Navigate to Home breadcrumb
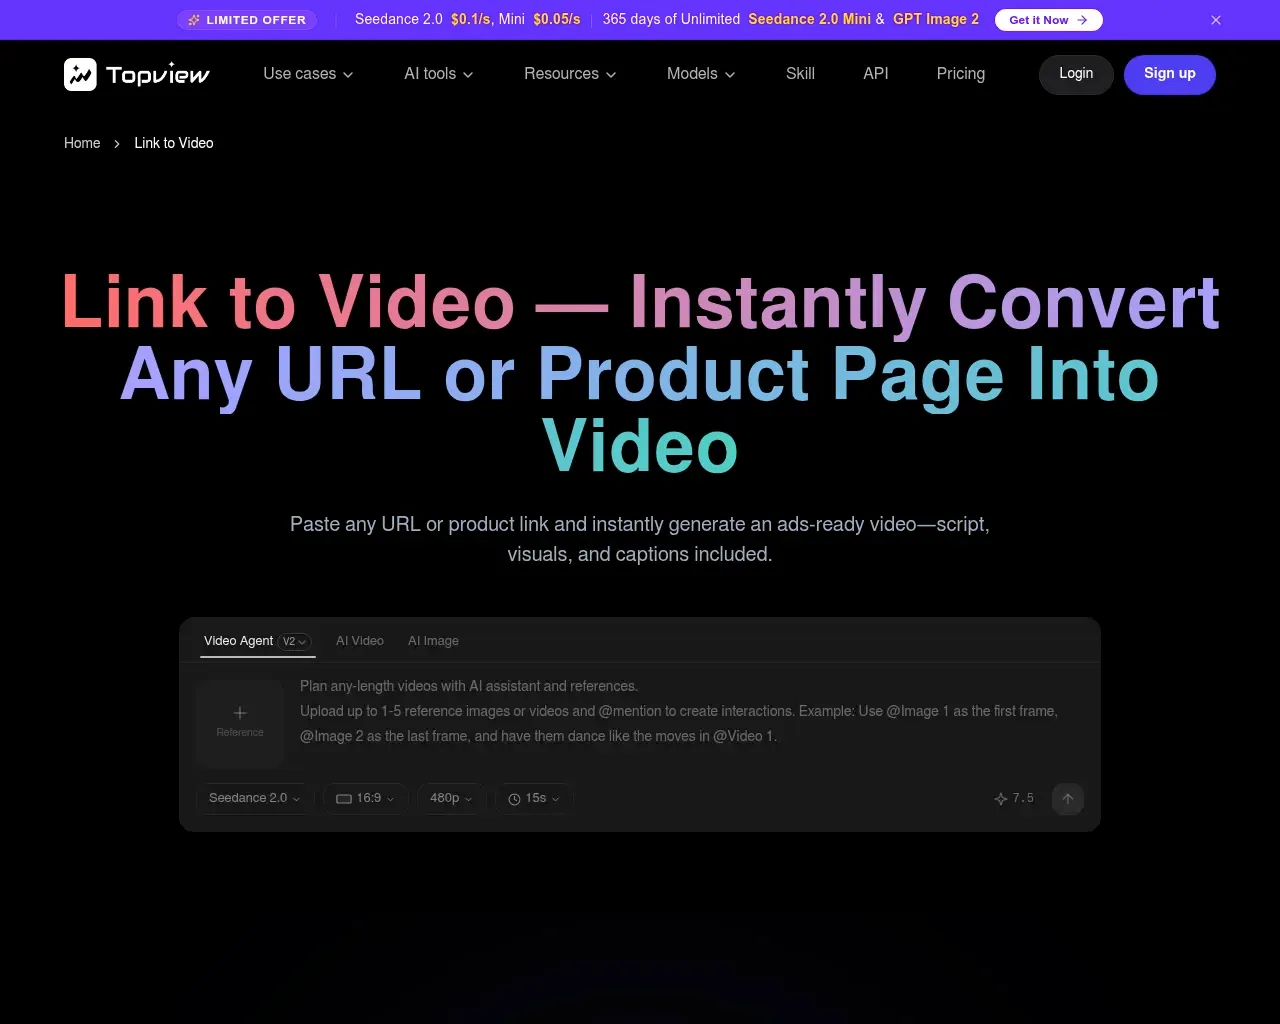Image resolution: width=1280 pixels, height=1024 pixels. 82,143
